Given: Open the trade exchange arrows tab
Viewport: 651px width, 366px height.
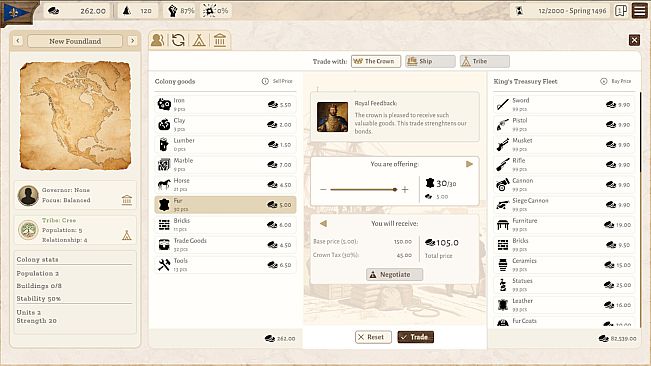Looking at the screenshot, I should click(x=179, y=40).
